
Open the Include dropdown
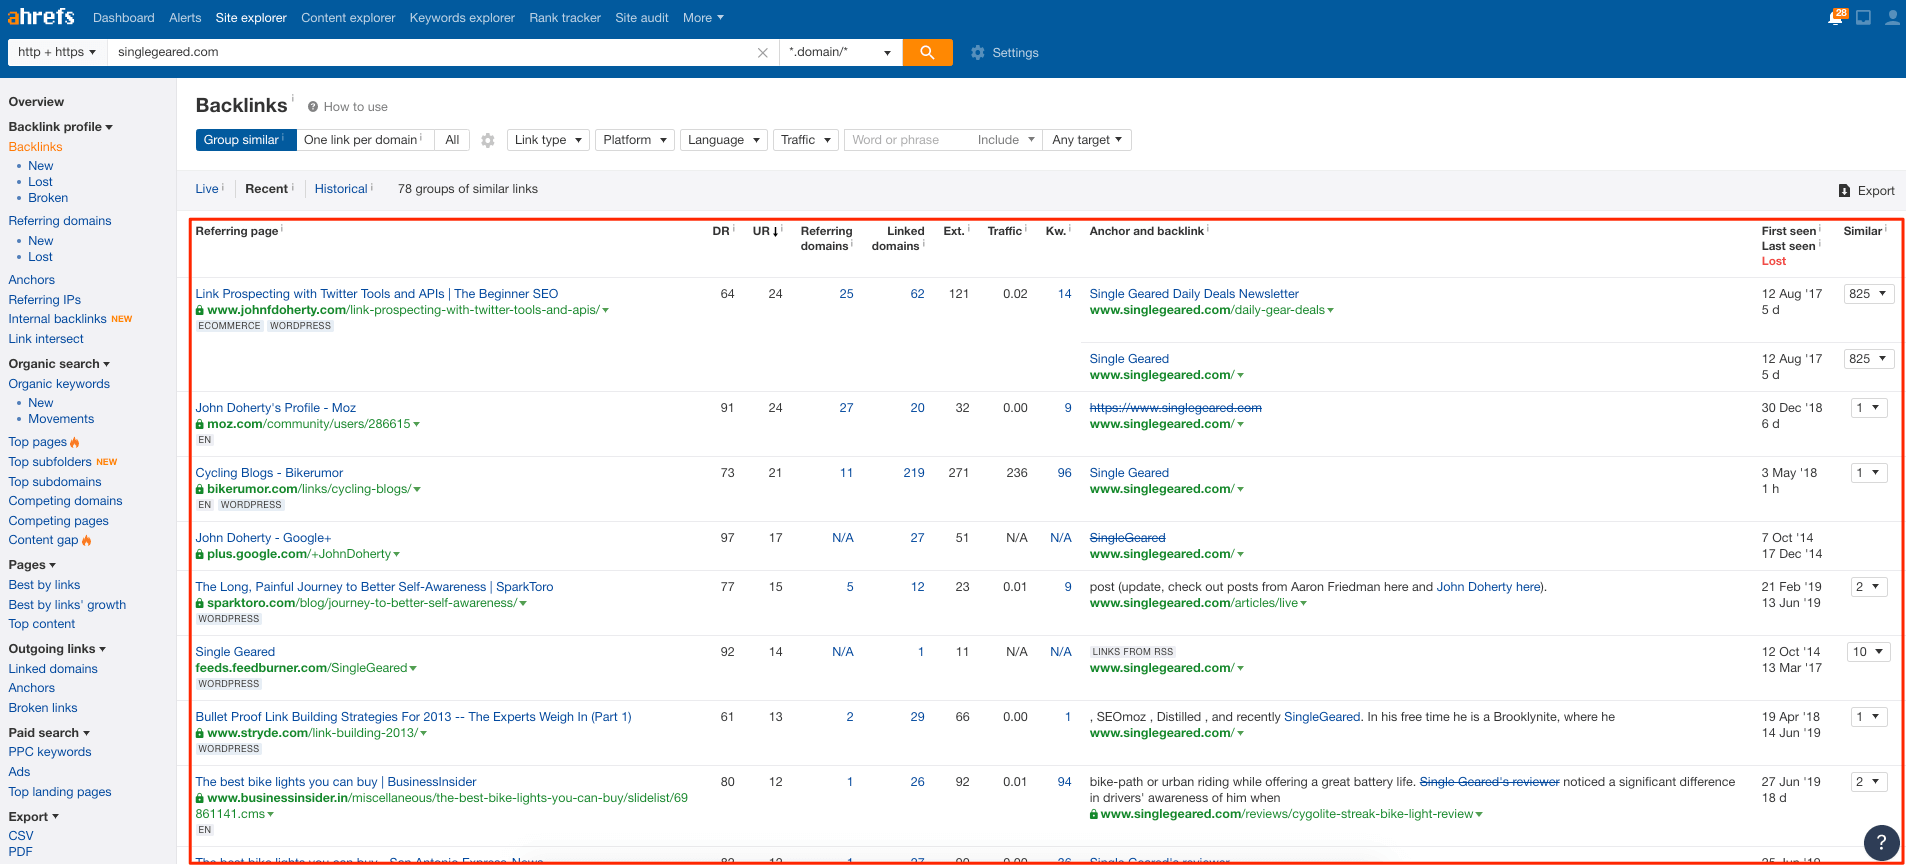click(1006, 140)
